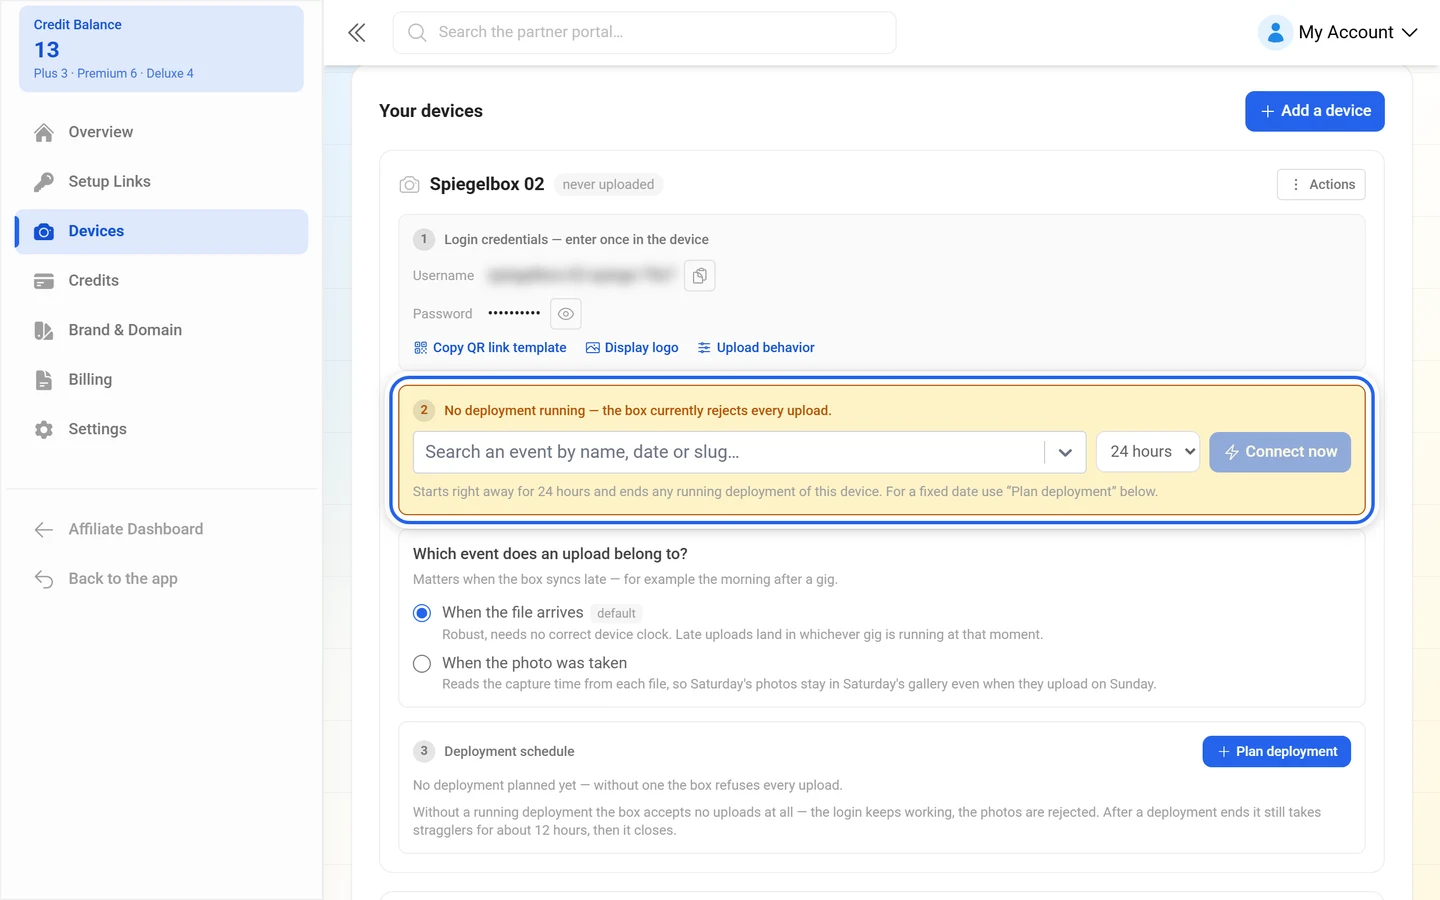
Task: Open the My Account dropdown menu
Action: click(x=1339, y=33)
